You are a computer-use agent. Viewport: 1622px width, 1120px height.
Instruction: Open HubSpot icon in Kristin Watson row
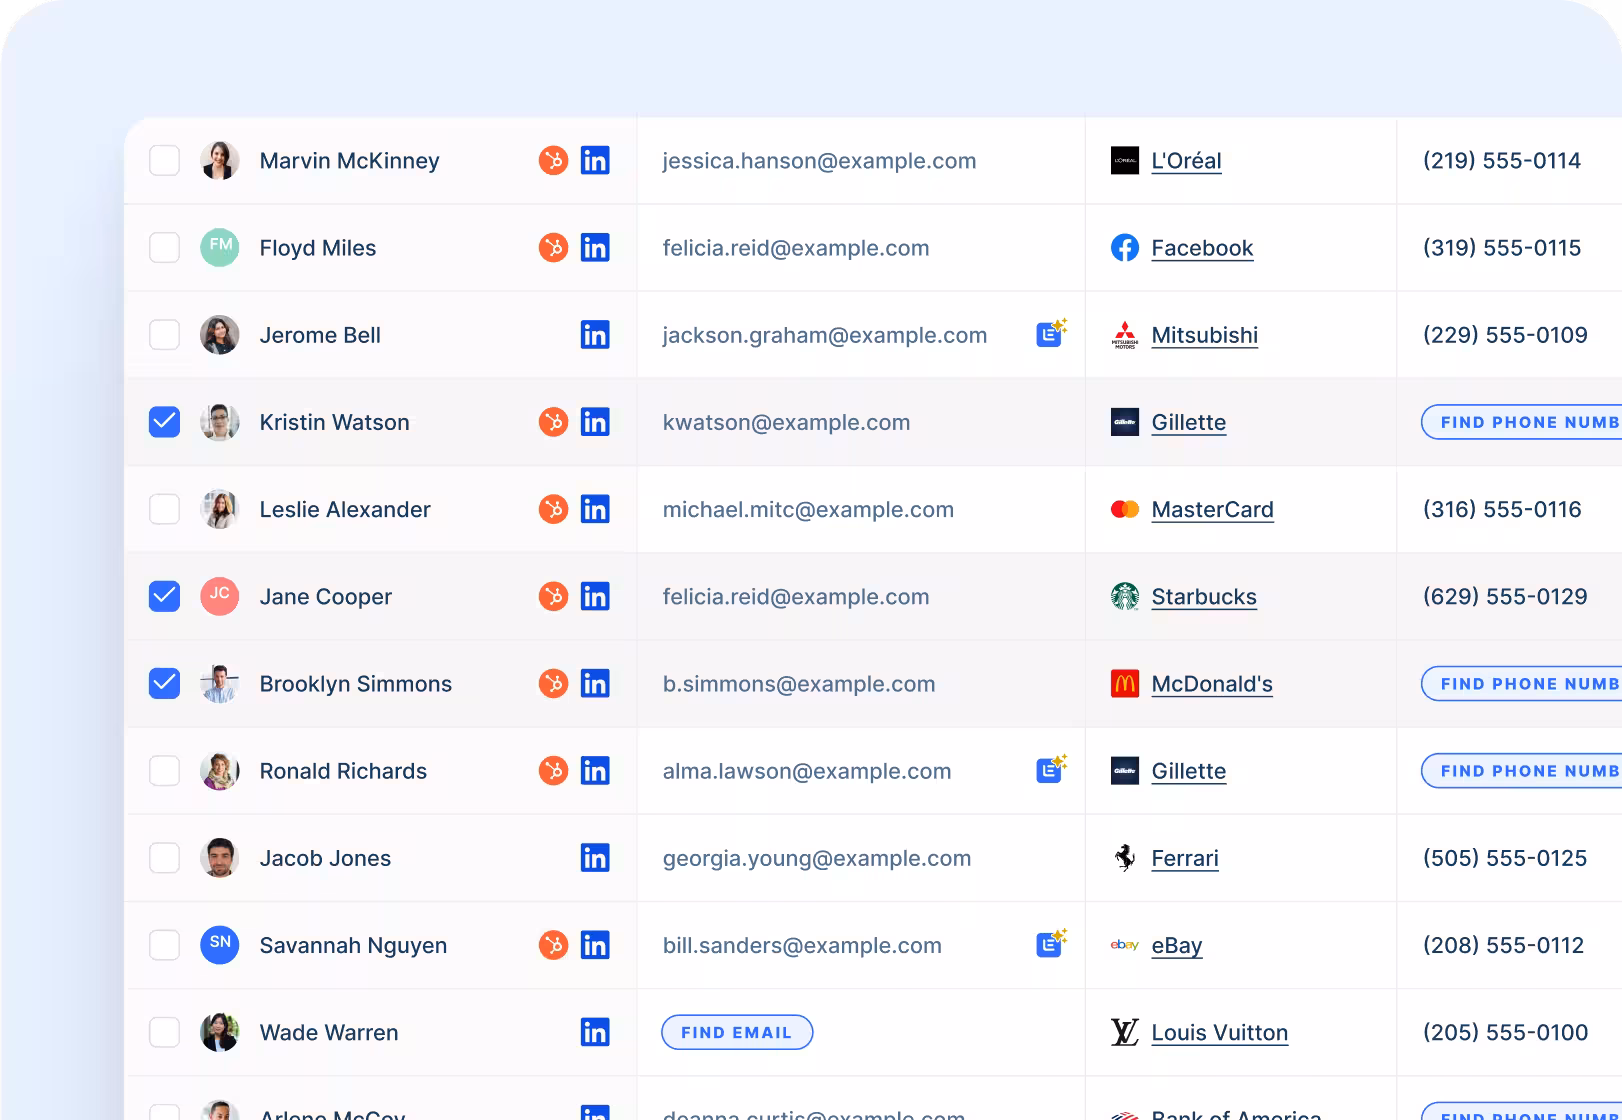click(x=553, y=422)
